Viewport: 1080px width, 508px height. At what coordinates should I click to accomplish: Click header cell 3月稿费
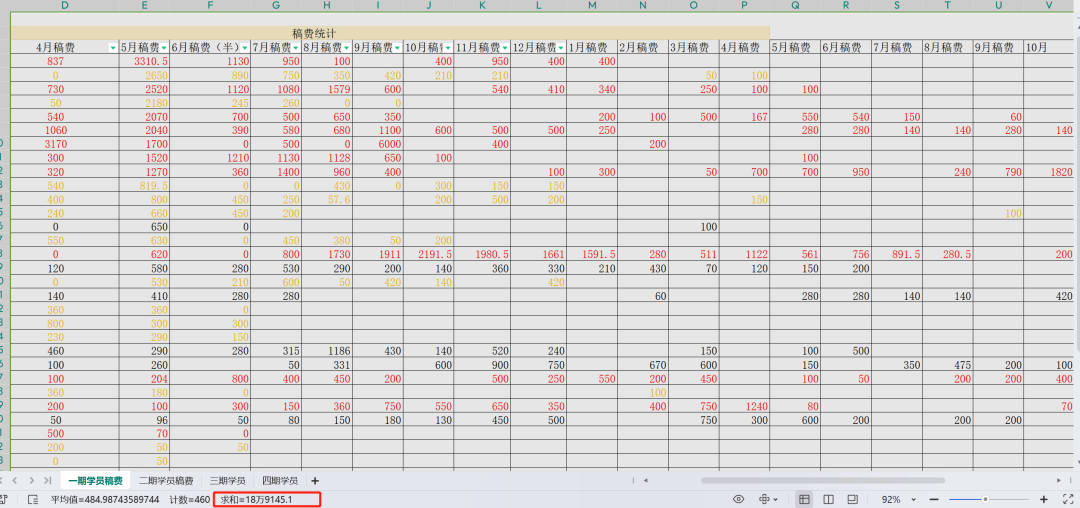click(x=694, y=47)
